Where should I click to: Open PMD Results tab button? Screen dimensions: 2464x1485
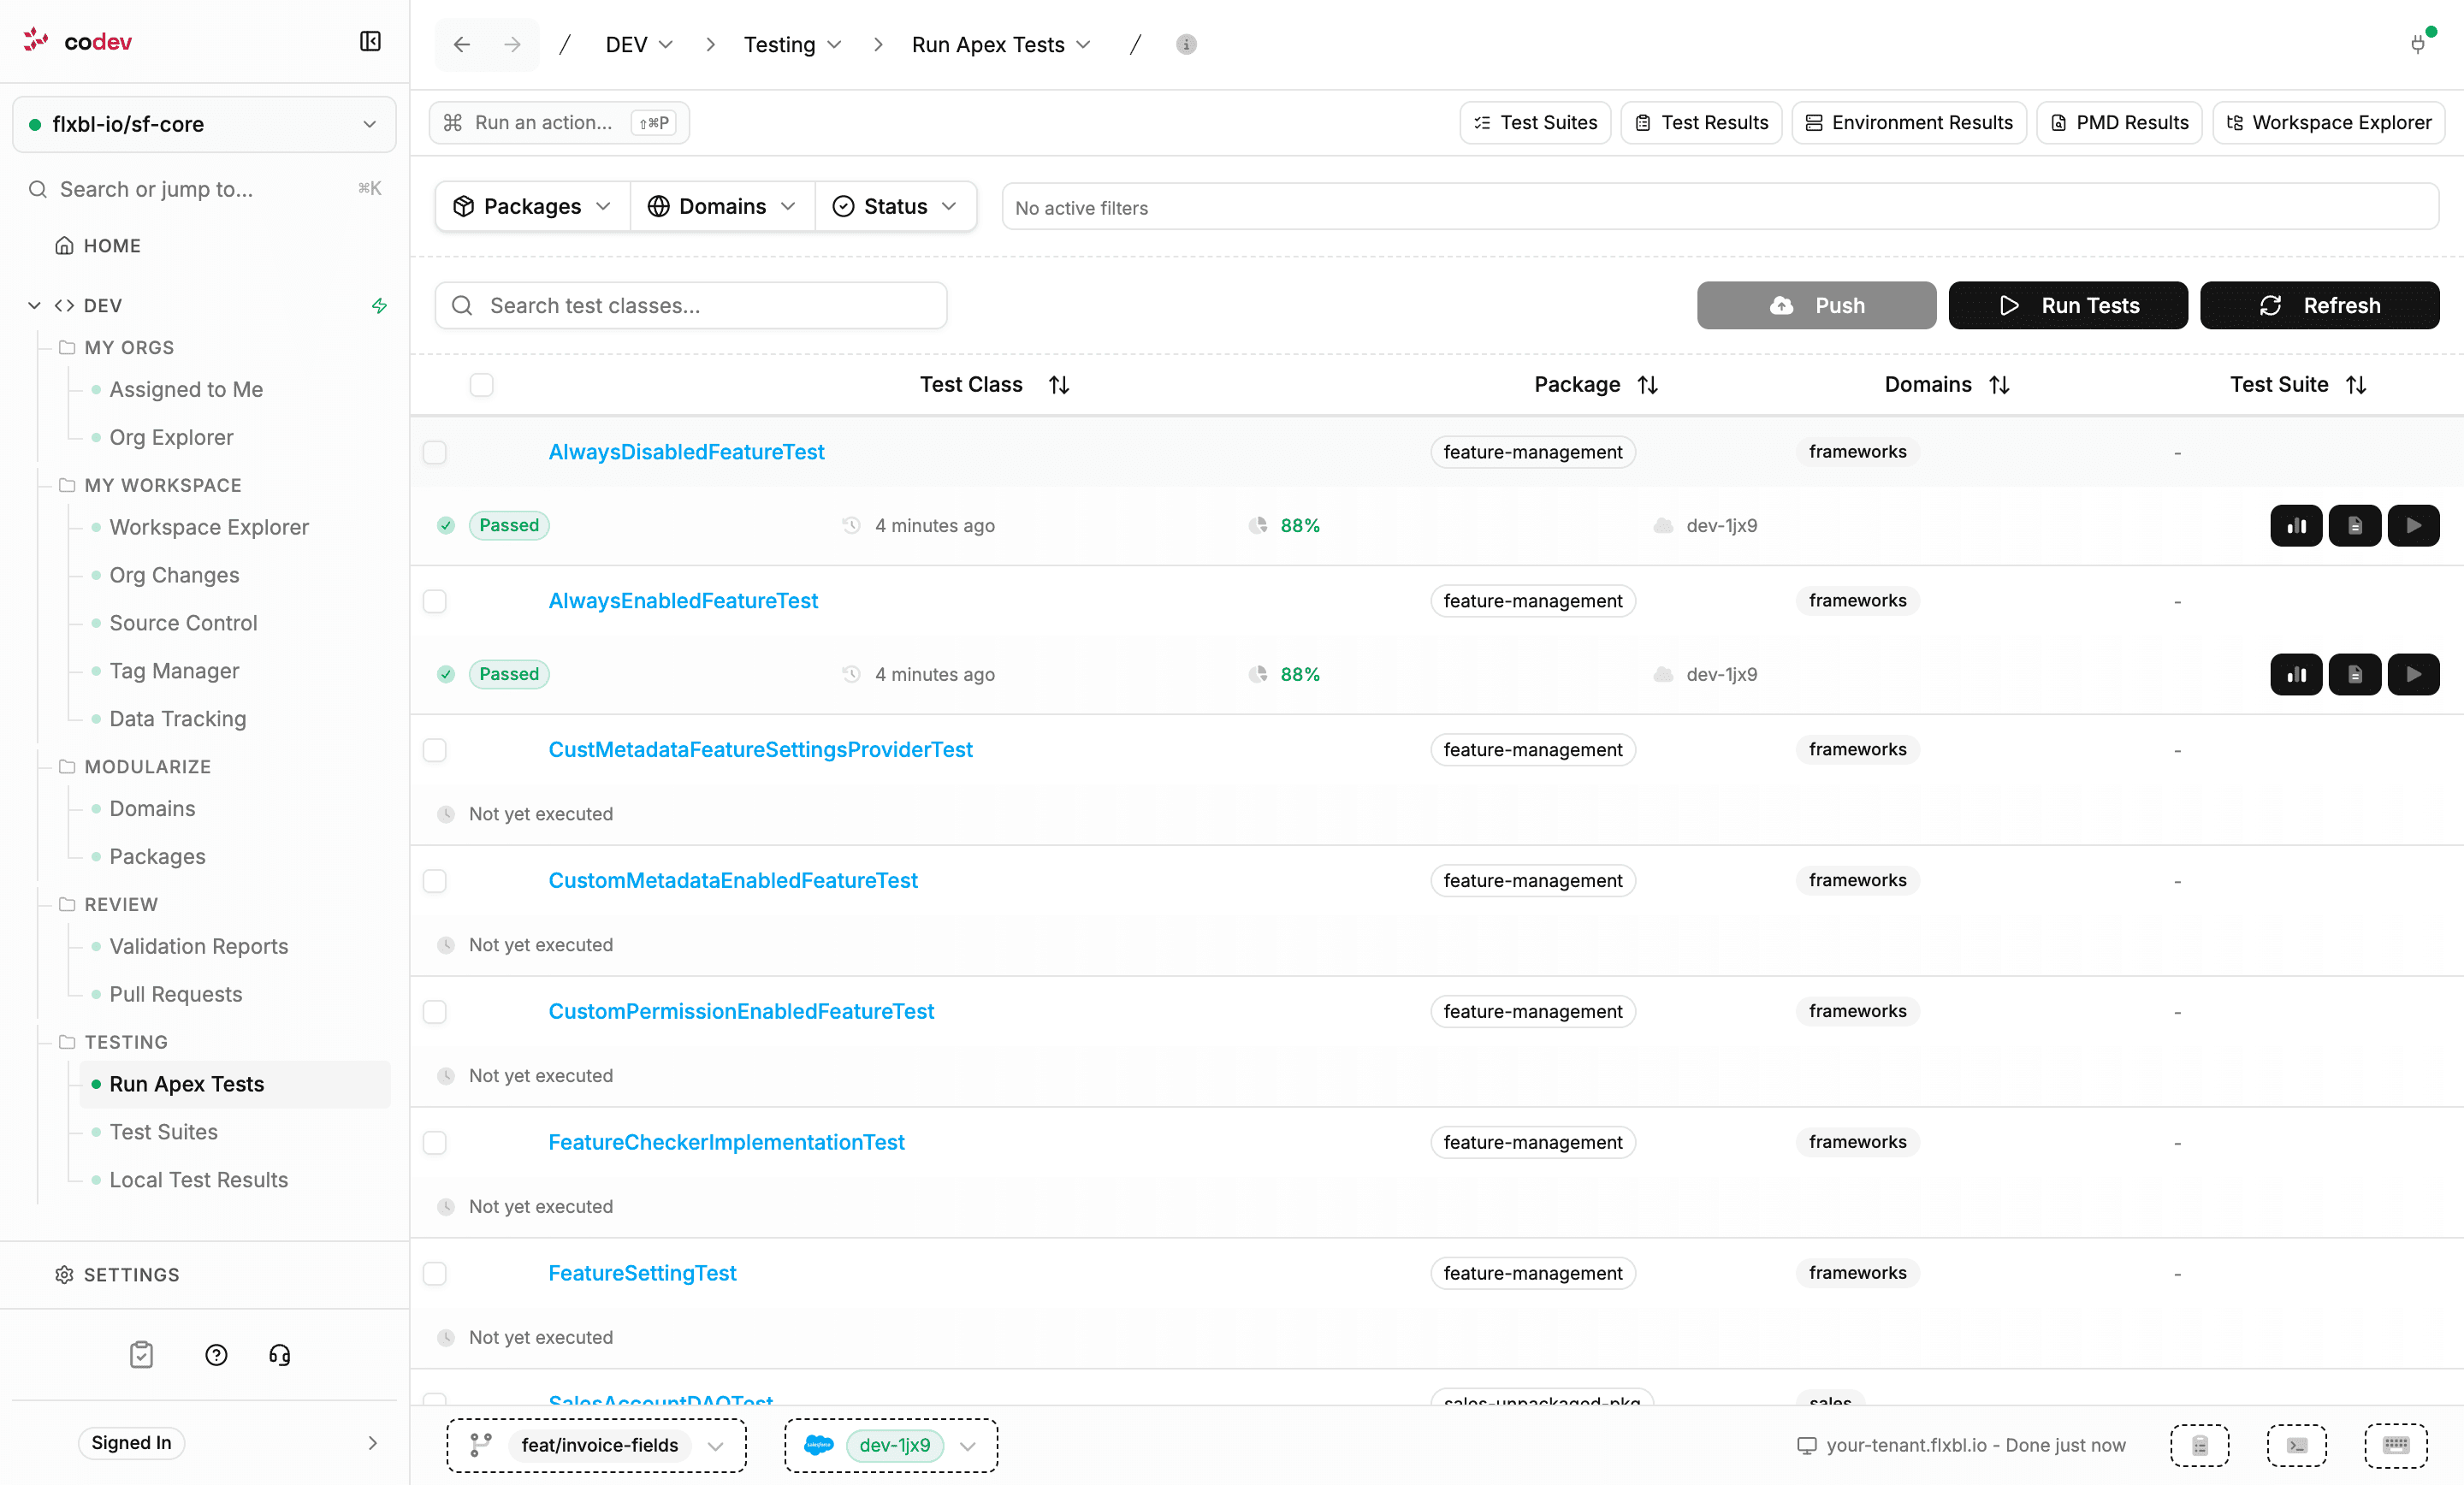(2119, 122)
